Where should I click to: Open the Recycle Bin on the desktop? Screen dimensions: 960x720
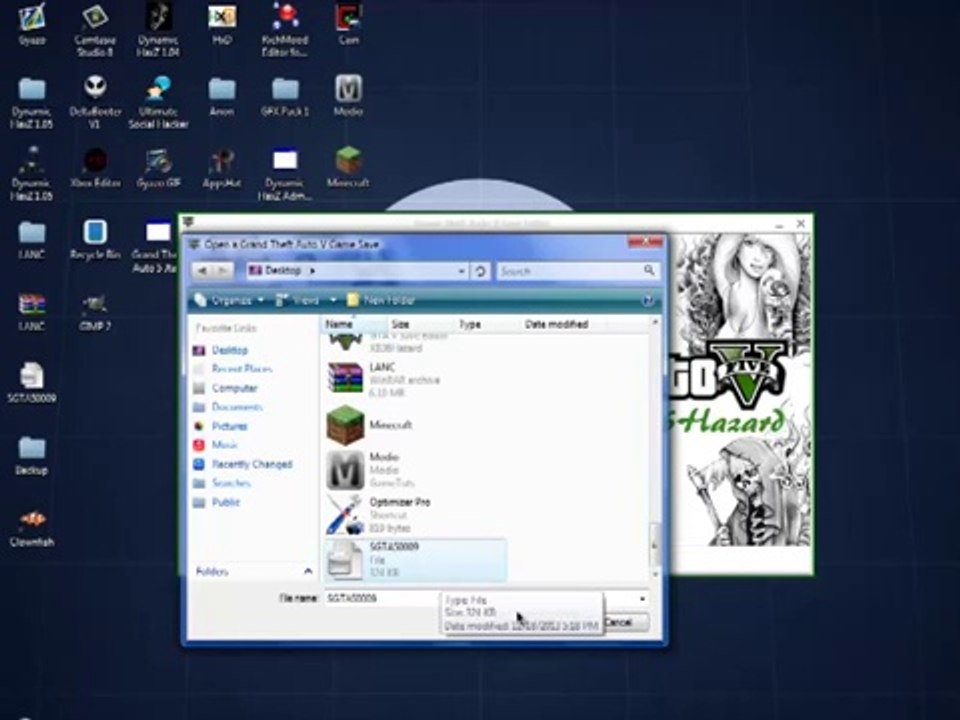(x=95, y=240)
